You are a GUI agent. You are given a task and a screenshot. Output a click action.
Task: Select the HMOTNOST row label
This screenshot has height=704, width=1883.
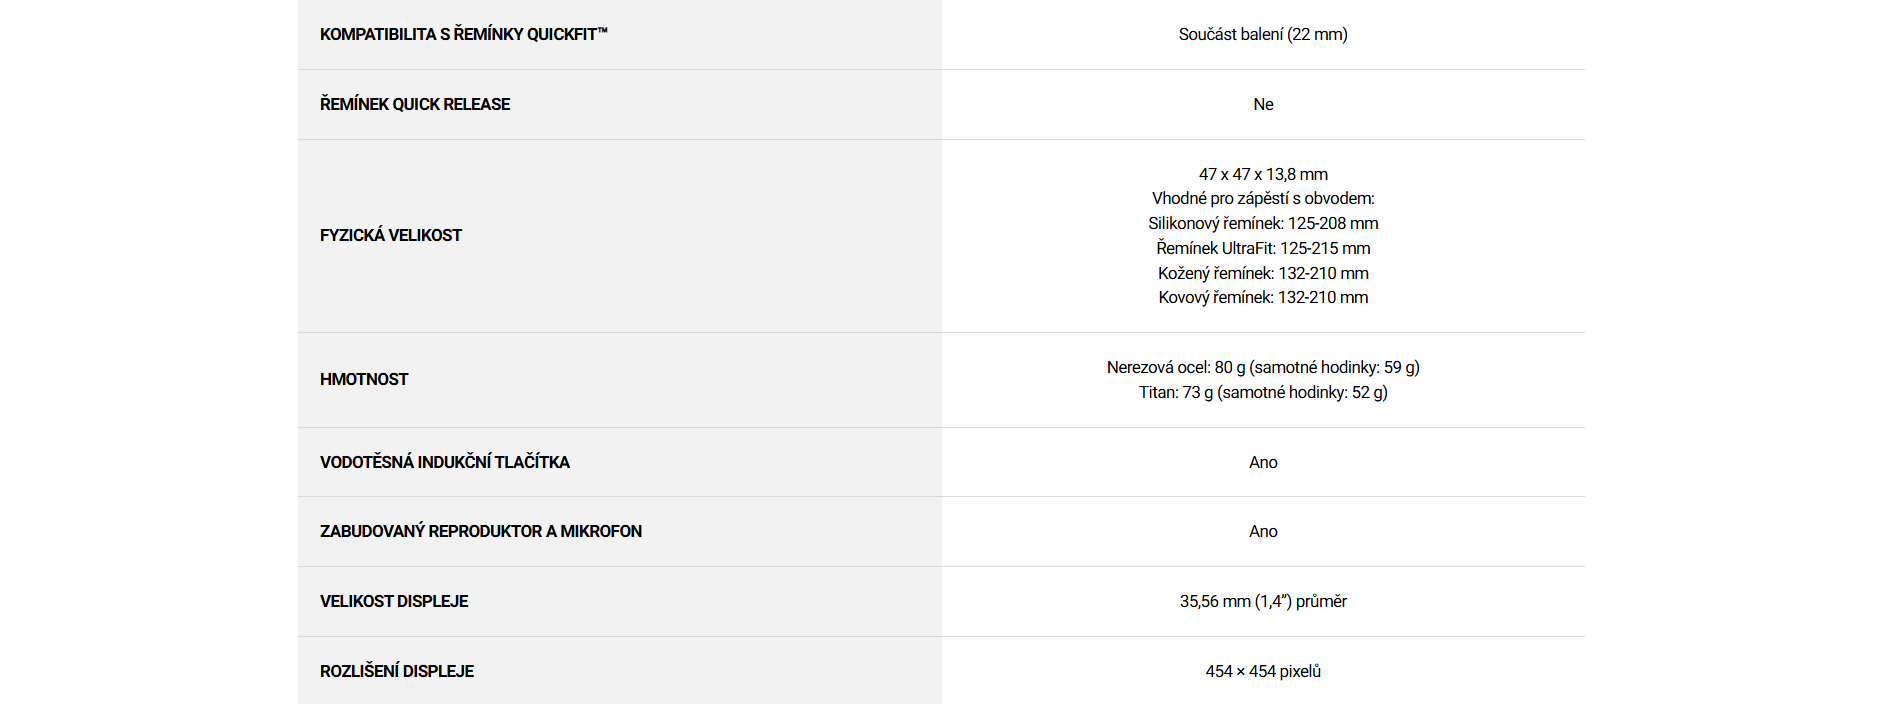[364, 379]
